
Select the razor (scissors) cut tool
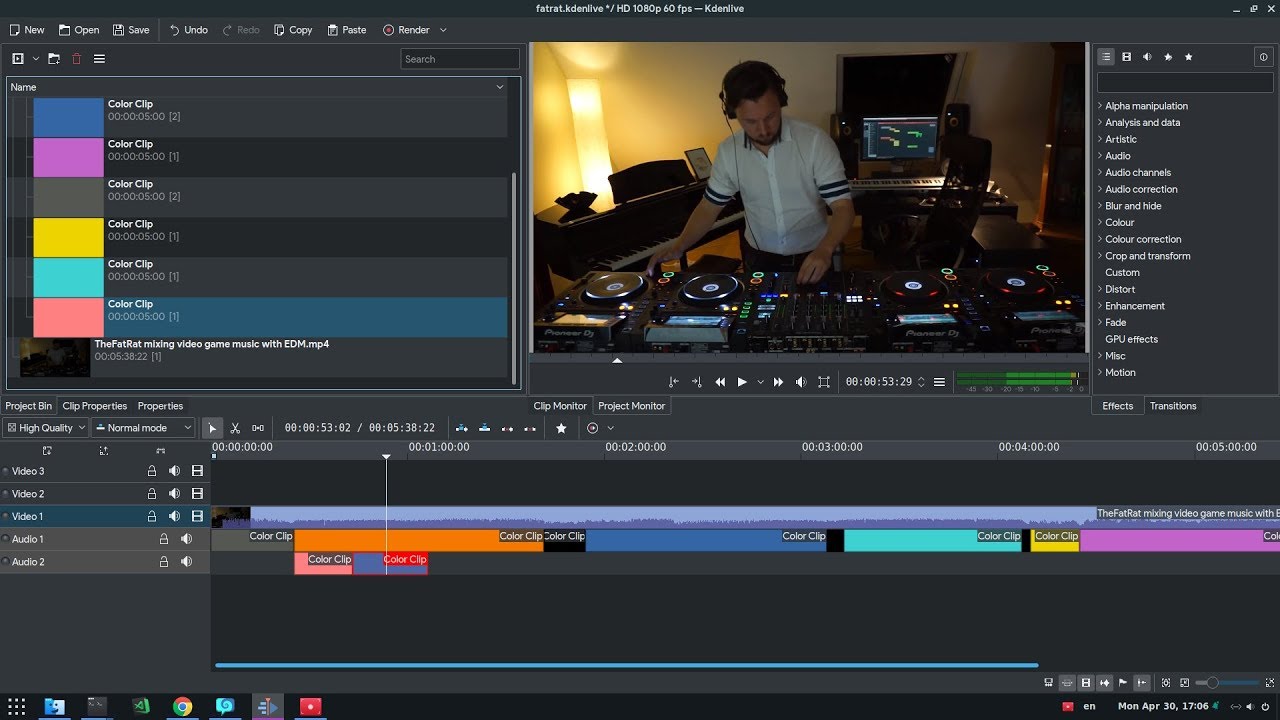(x=235, y=428)
